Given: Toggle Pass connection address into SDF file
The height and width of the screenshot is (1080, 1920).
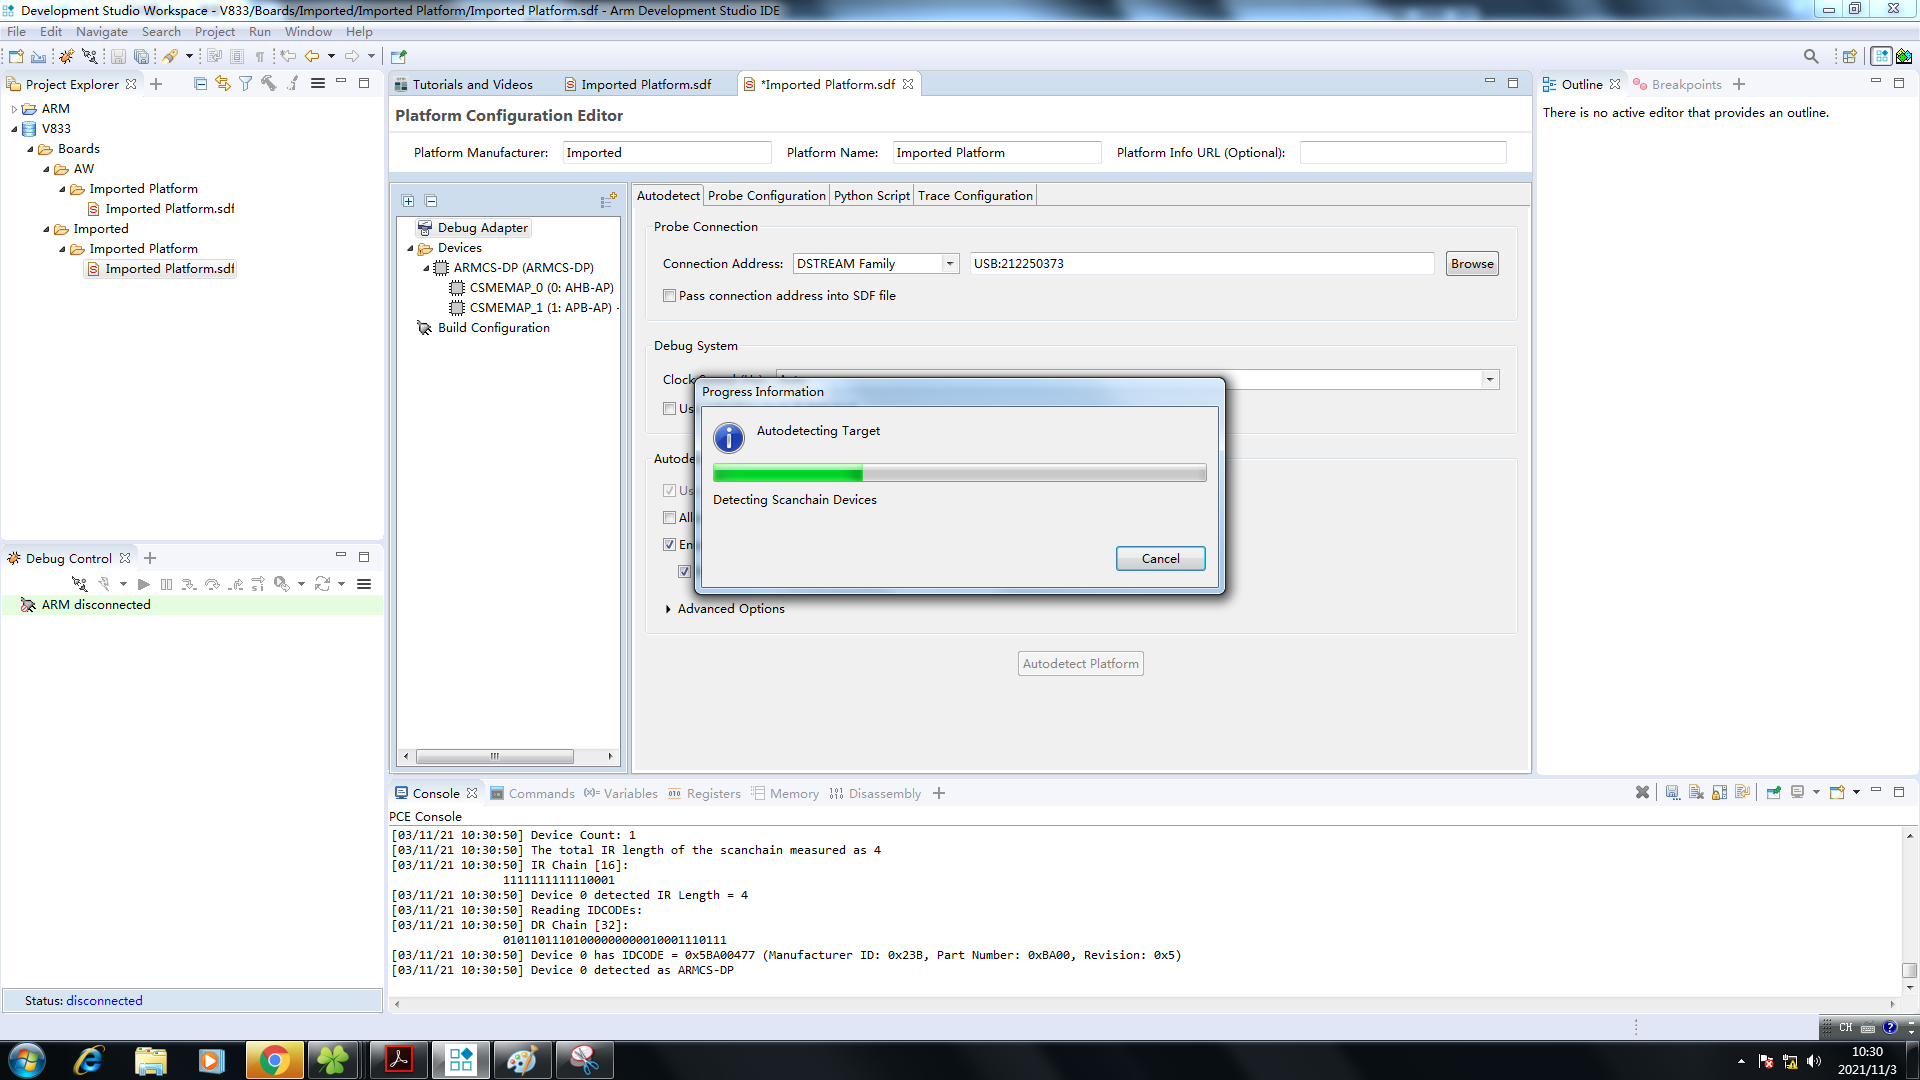Looking at the screenshot, I should click(x=670, y=295).
